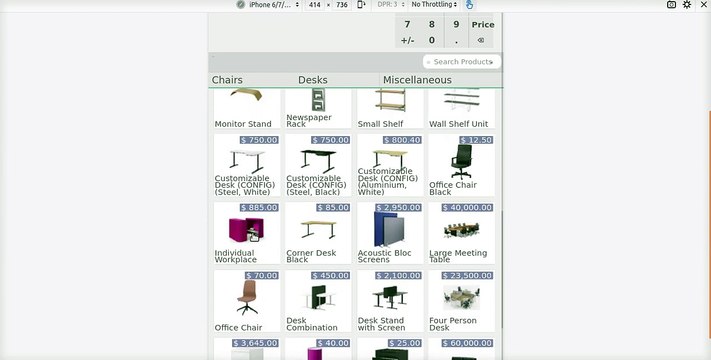Add Customizable Desk (Aluminium, White) product

[x=390, y=165]
